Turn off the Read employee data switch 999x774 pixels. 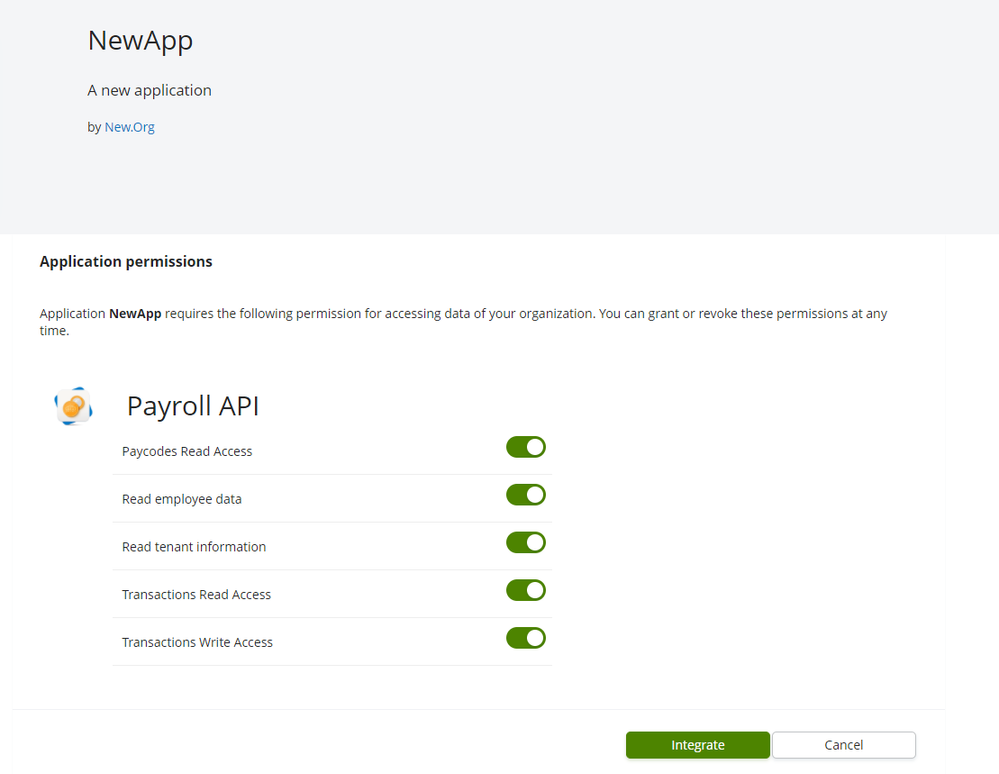click(525, 494)
